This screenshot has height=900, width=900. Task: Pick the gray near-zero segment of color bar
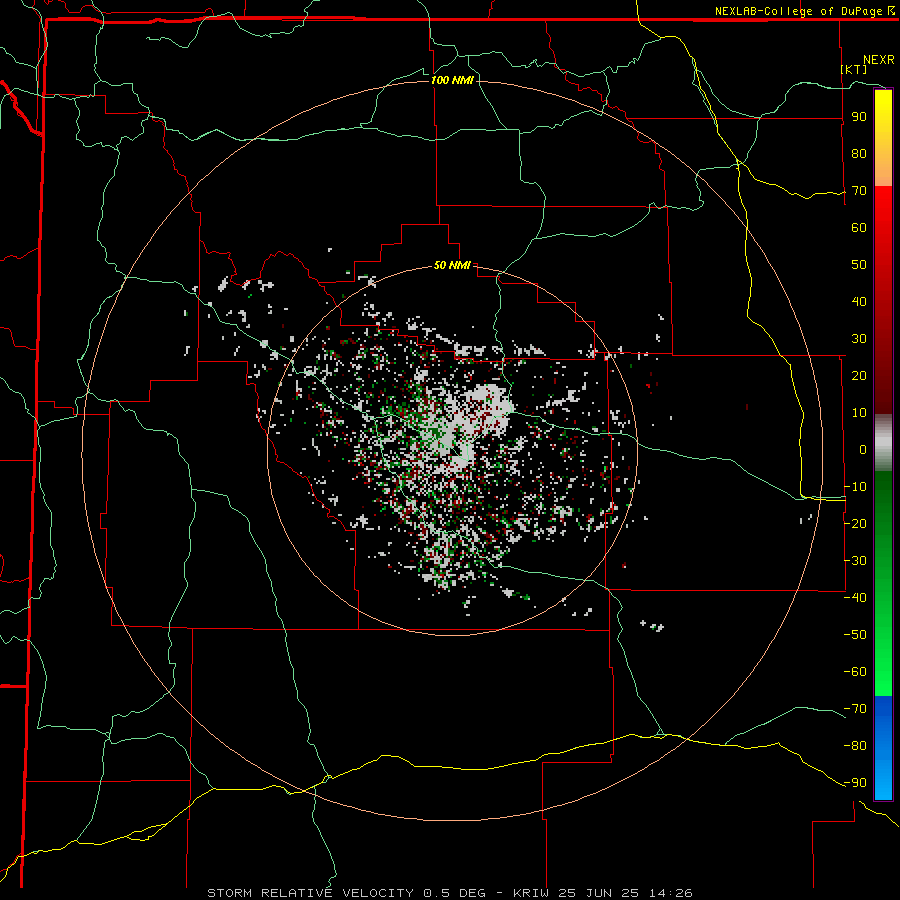(883, 443)
